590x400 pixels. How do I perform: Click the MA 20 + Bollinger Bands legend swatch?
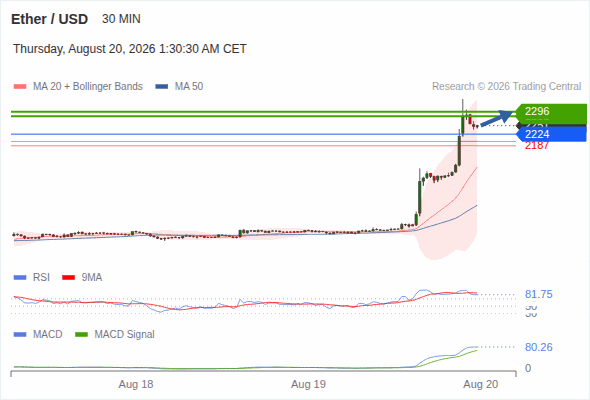coord(20,87)
